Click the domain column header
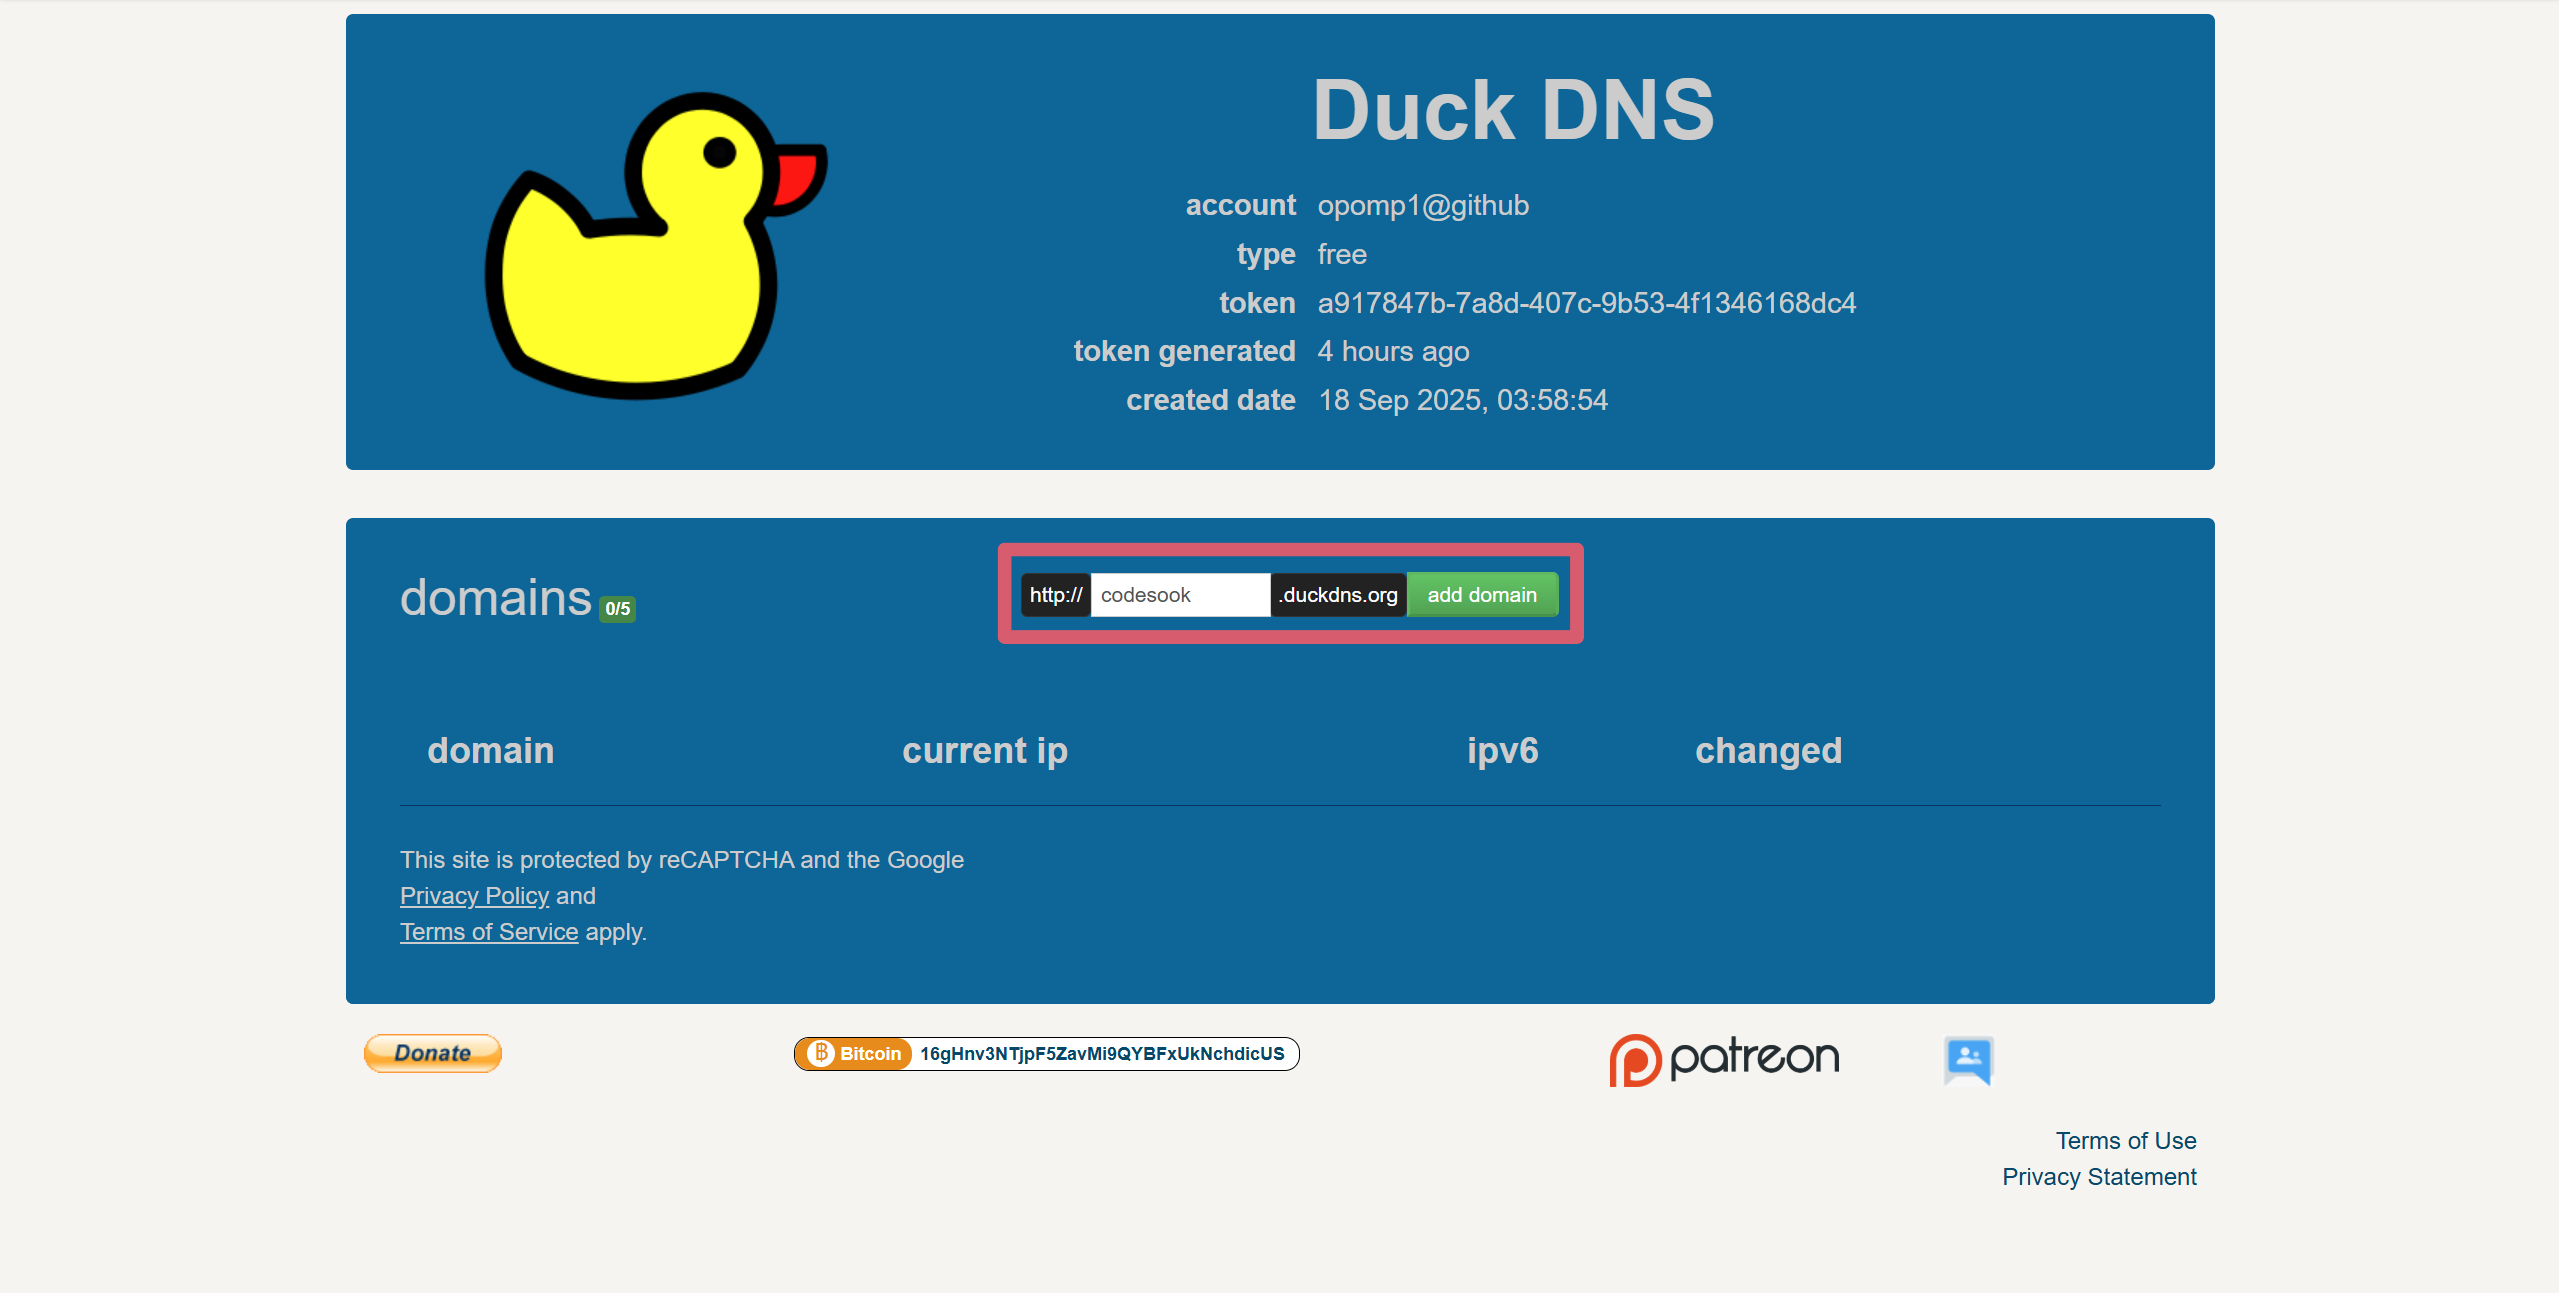This screenshot has width=2559, height=1293. 490,751
